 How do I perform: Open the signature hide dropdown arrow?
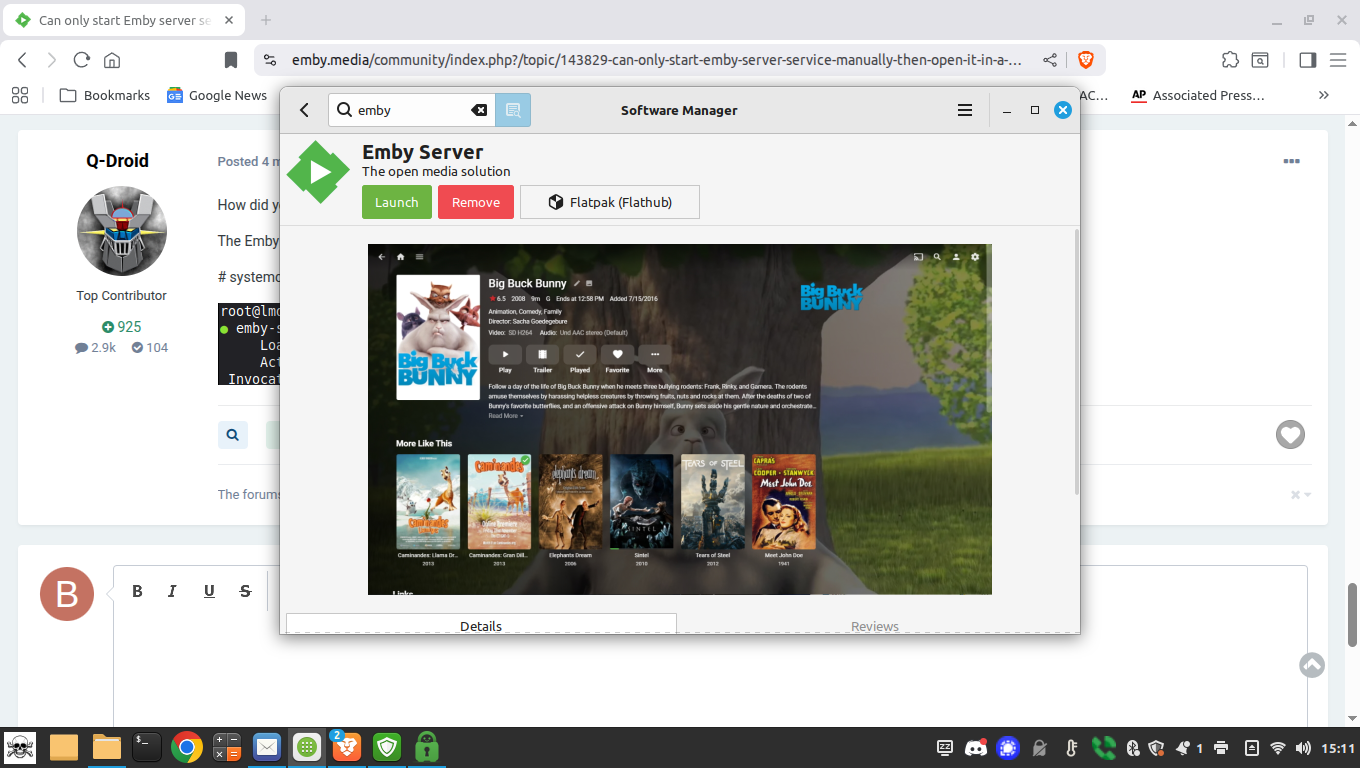(1300, 494)
